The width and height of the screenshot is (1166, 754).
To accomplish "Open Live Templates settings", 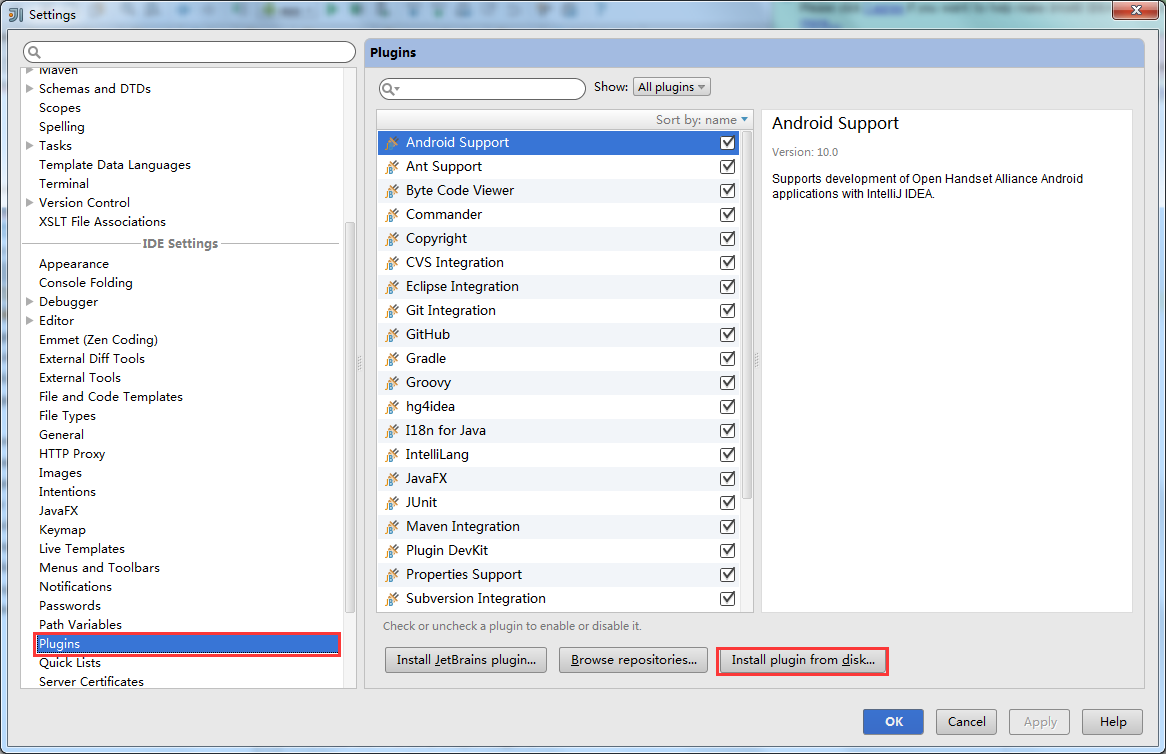I will [82, 549].
